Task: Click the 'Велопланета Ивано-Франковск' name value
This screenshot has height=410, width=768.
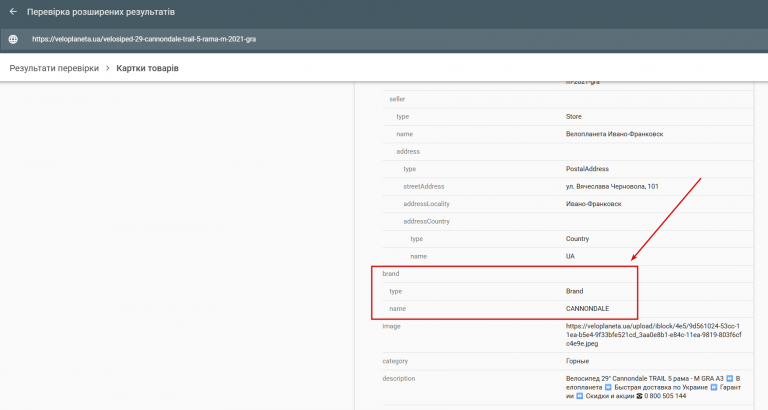Action: coord(614,134)
